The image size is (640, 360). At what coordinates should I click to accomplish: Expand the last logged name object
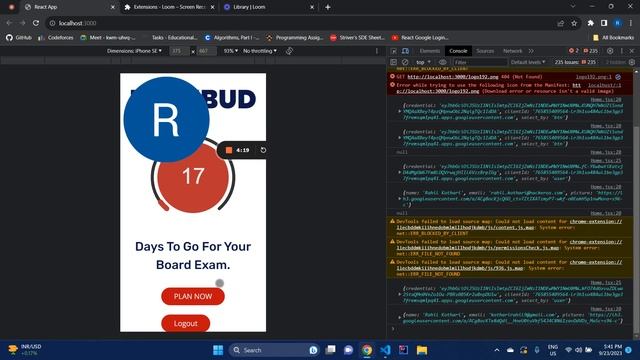(400, 318)
